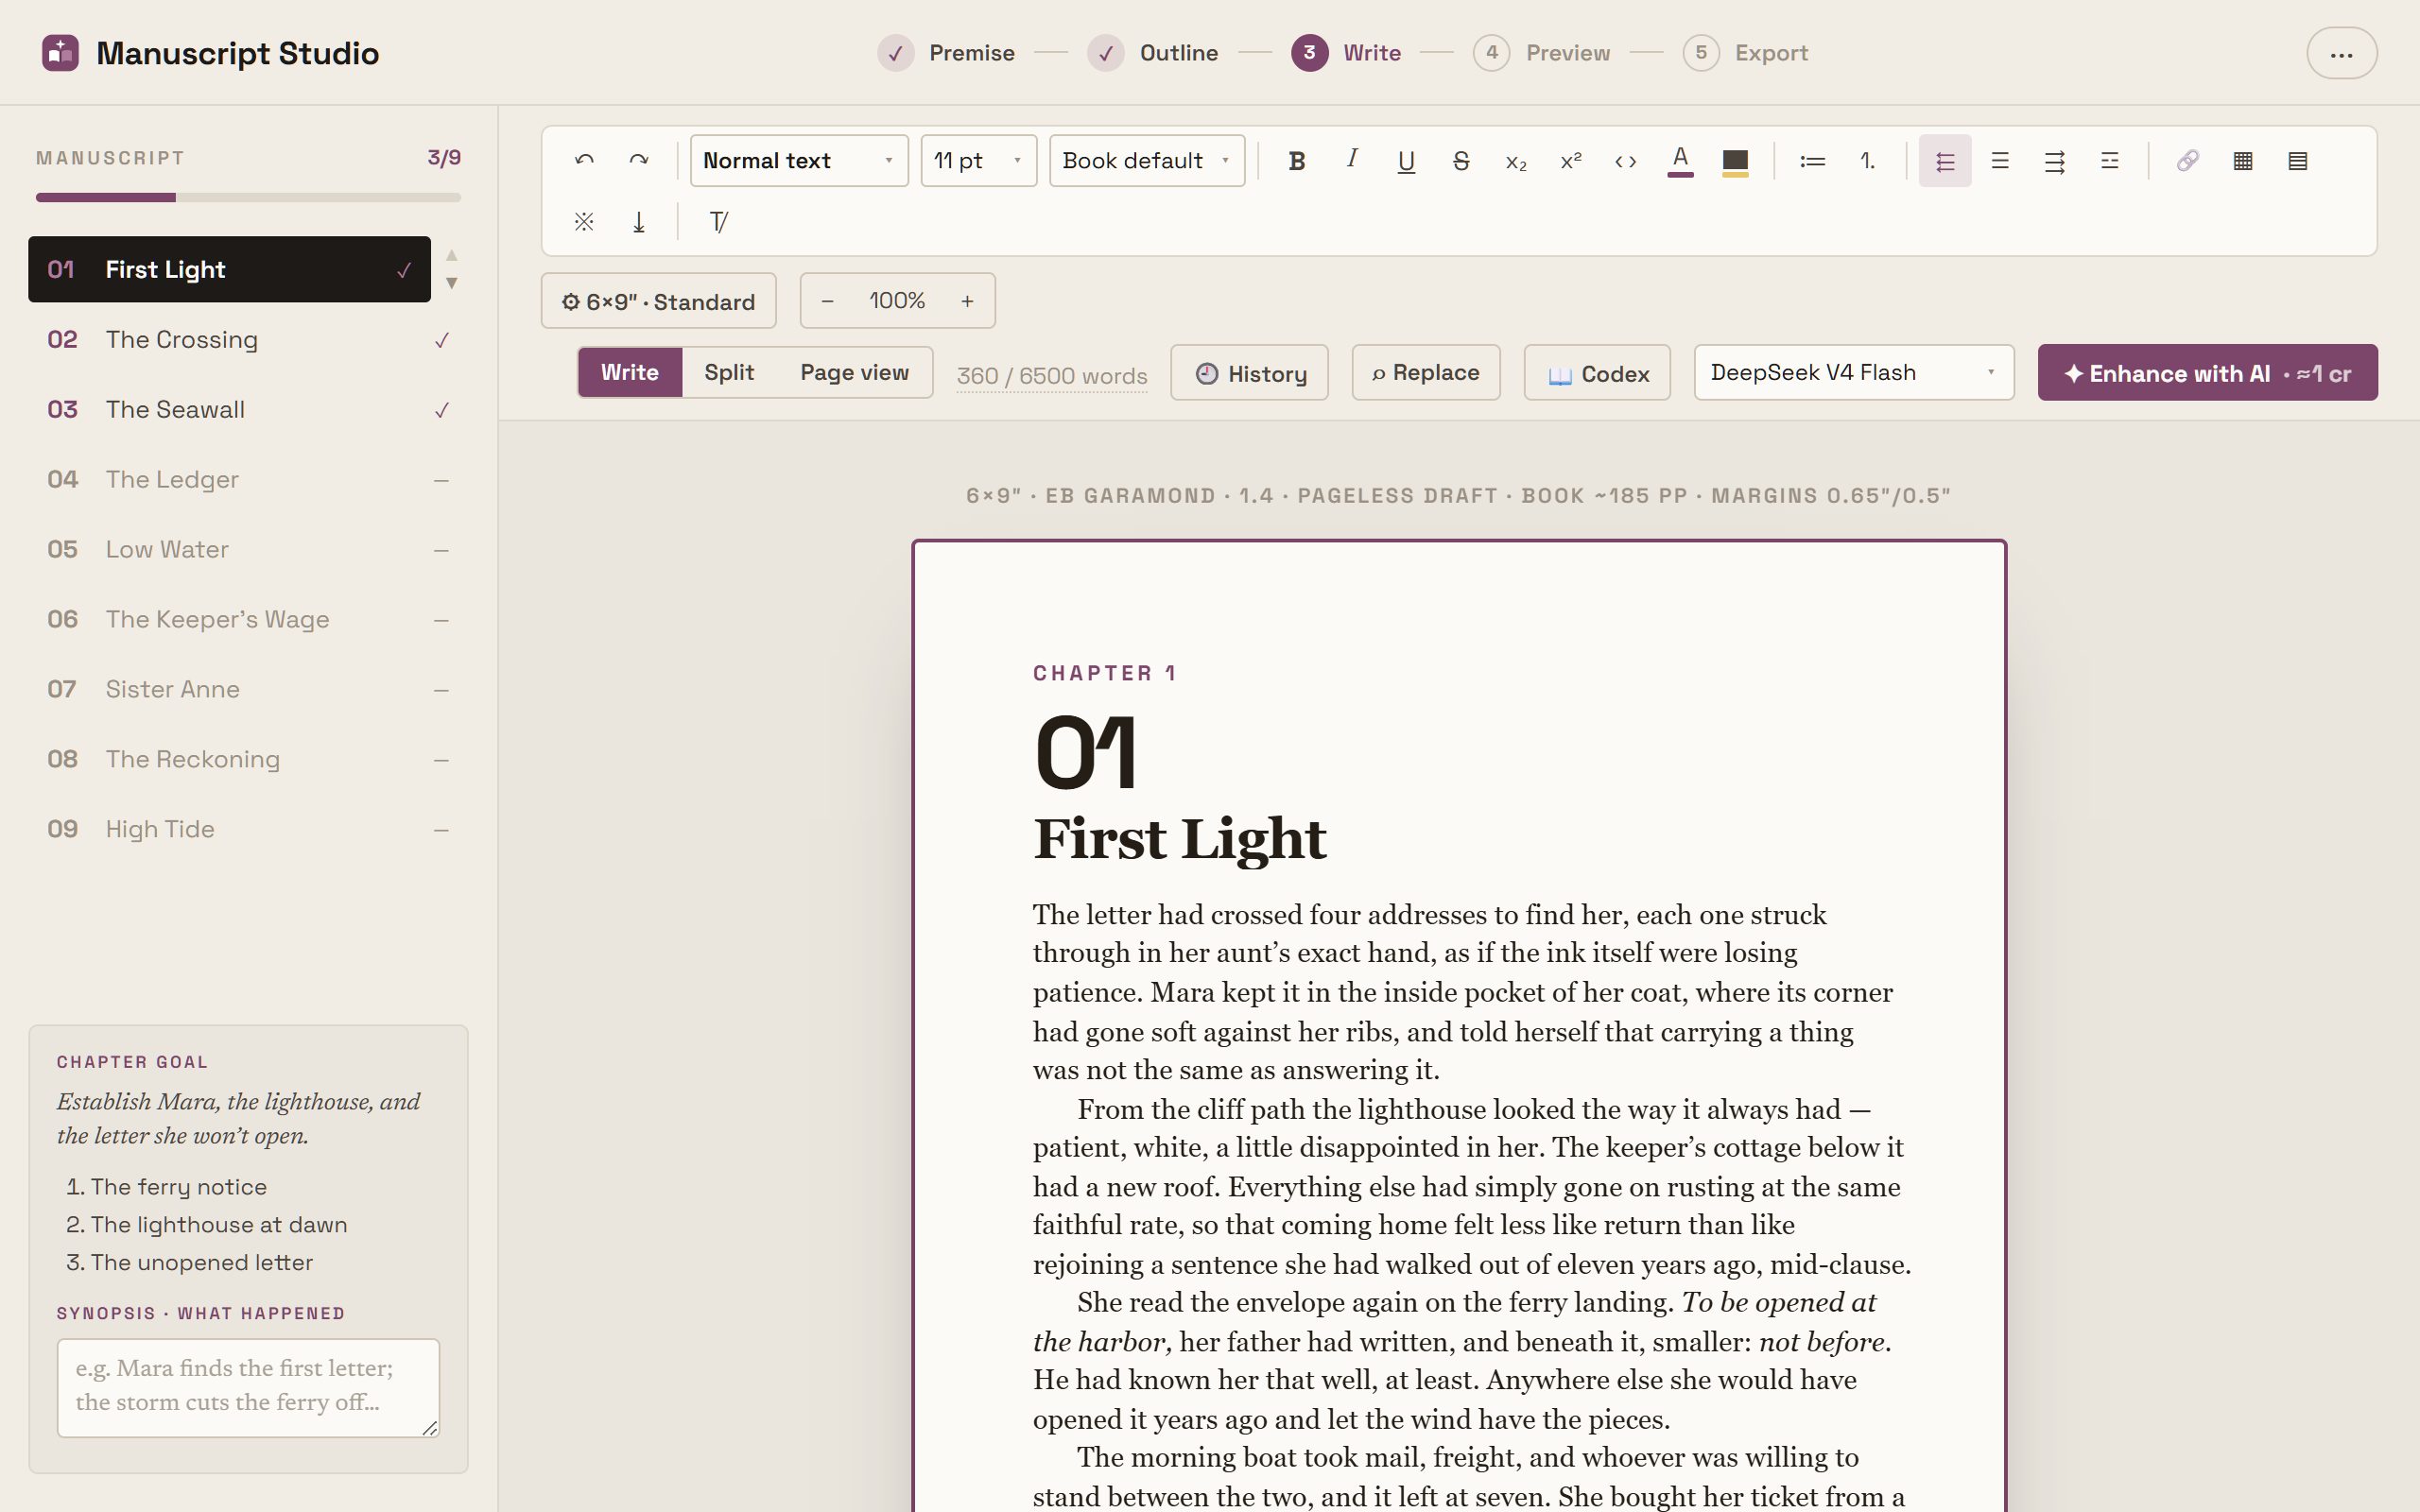Set justified text alignment
Image resolution: width=2420 pixels, height=1512 pixels.
pyautogui.click(x=2110, y=160)
